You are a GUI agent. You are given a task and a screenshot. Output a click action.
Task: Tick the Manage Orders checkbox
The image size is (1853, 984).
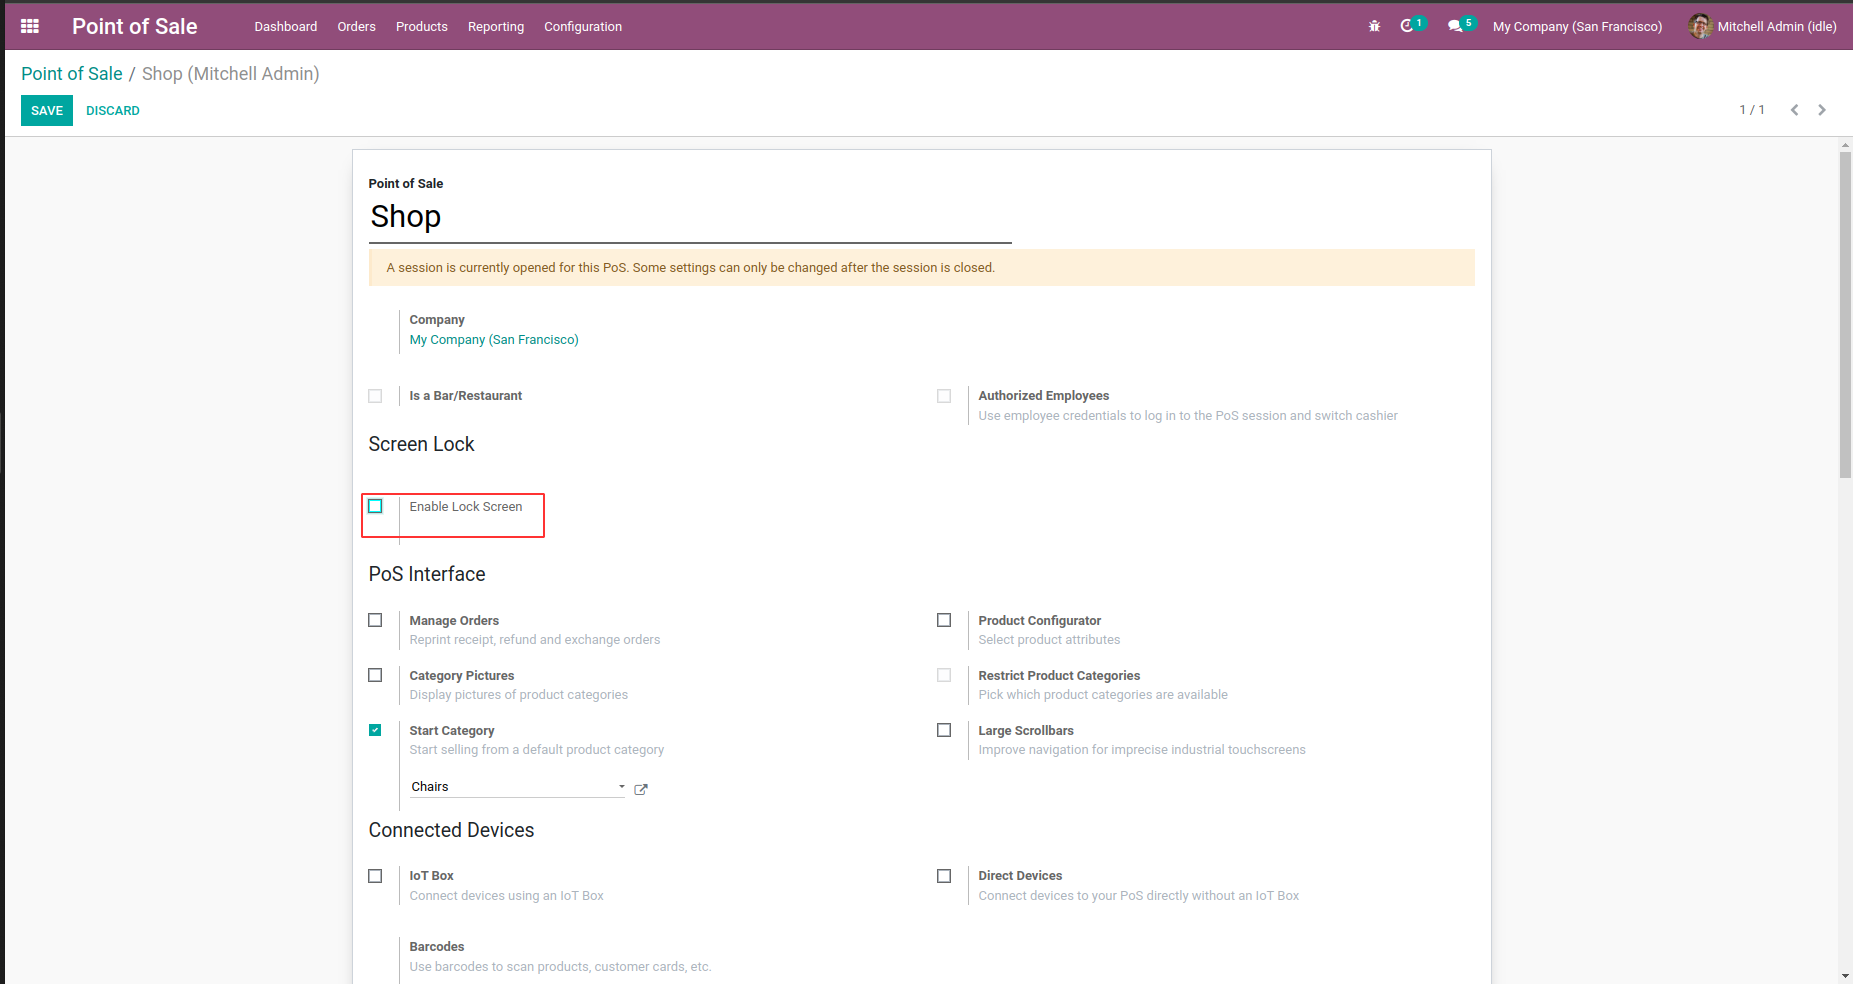(x=375, y=620)
